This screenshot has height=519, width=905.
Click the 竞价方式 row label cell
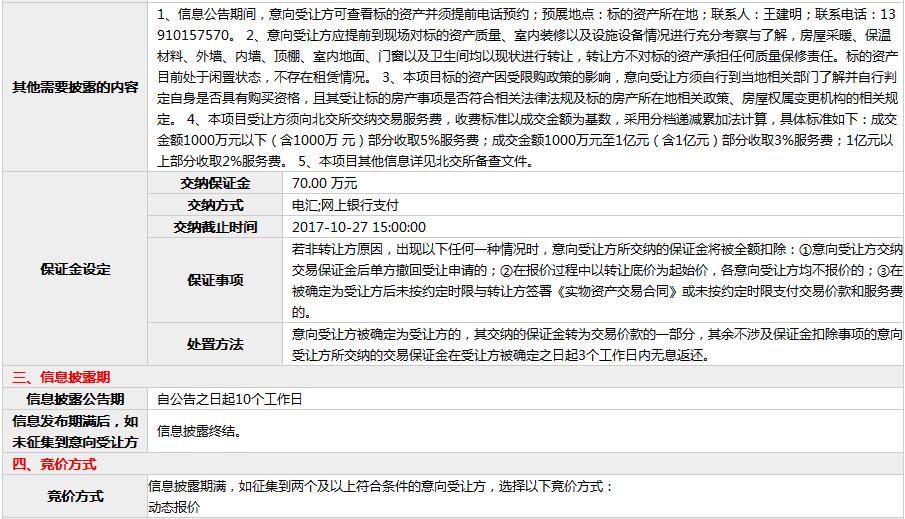[x=75, y=497]
